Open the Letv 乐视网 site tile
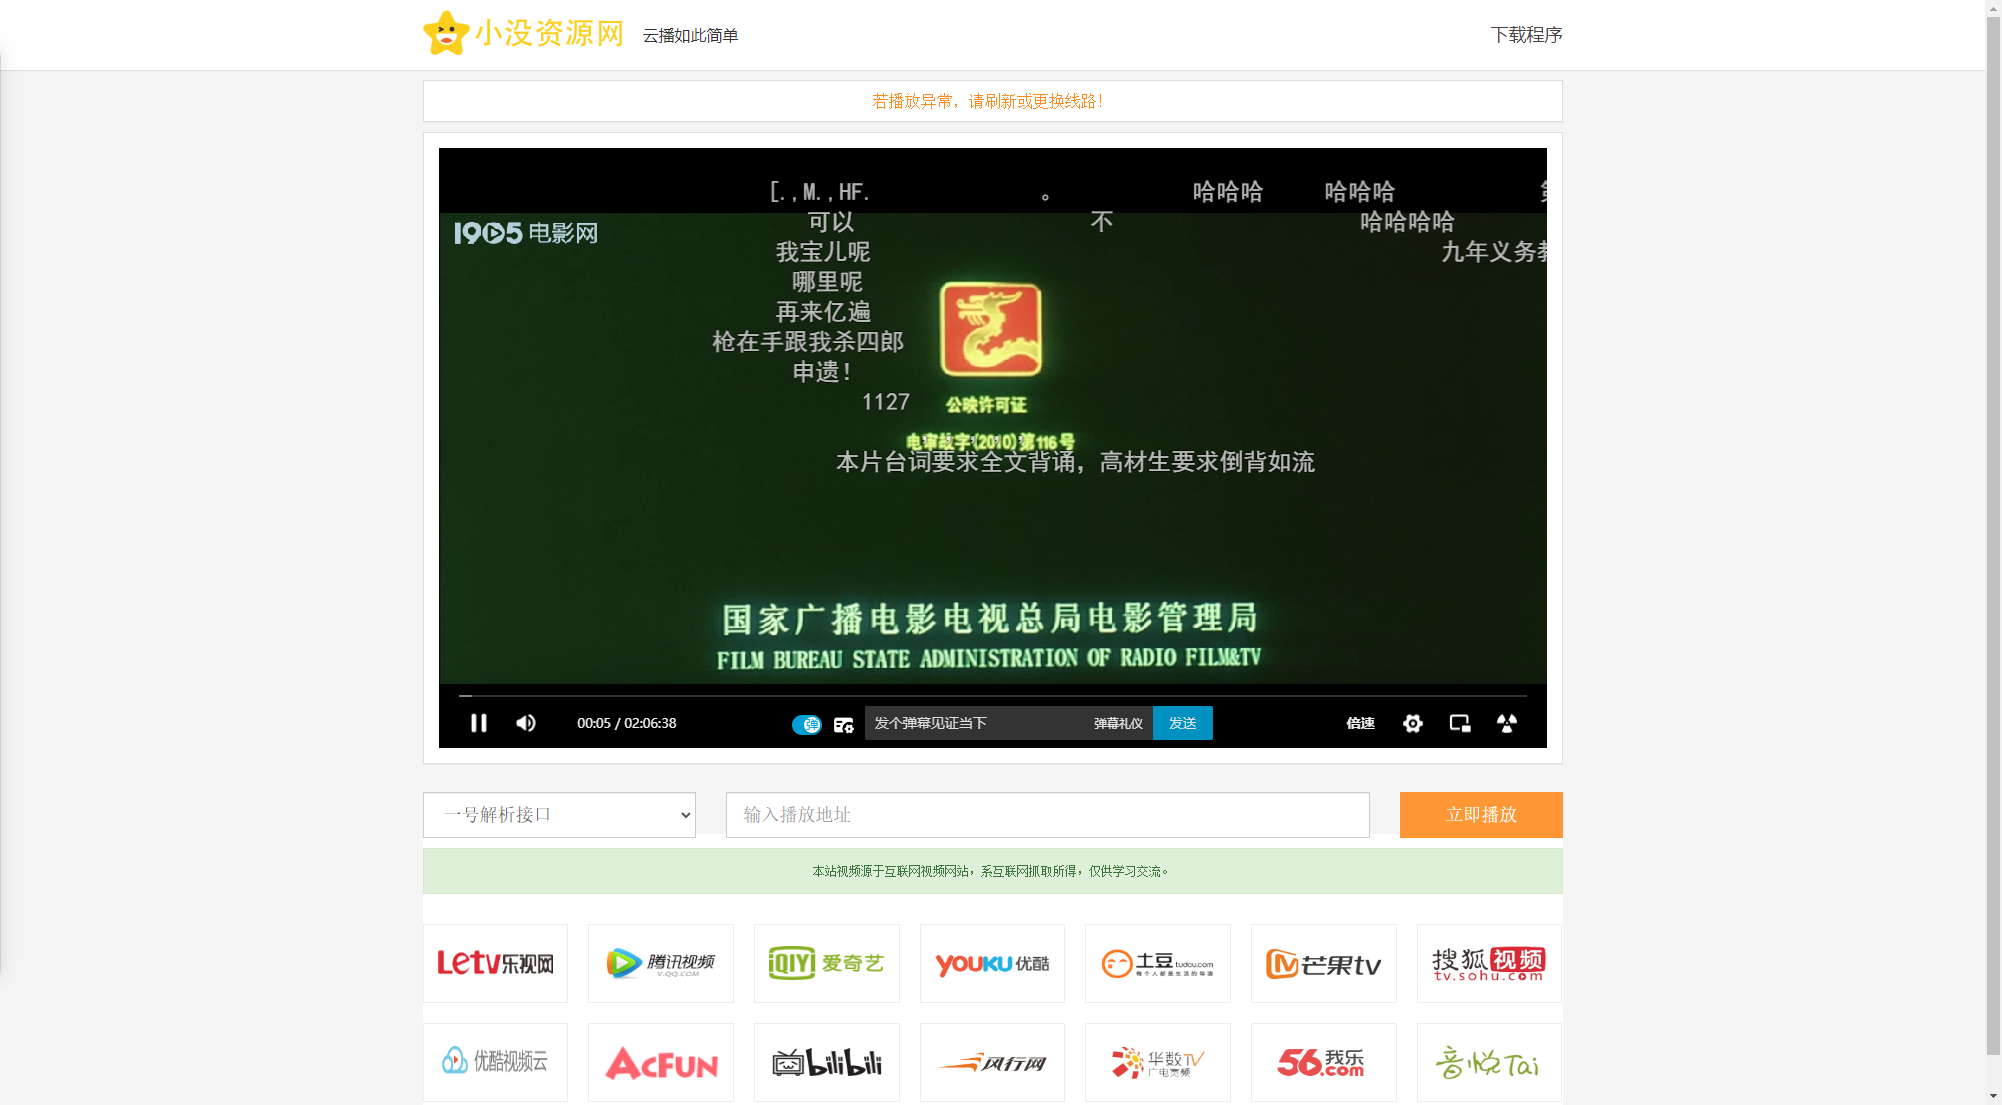Screen dimensions: 2002x1105 pos(495,963)
